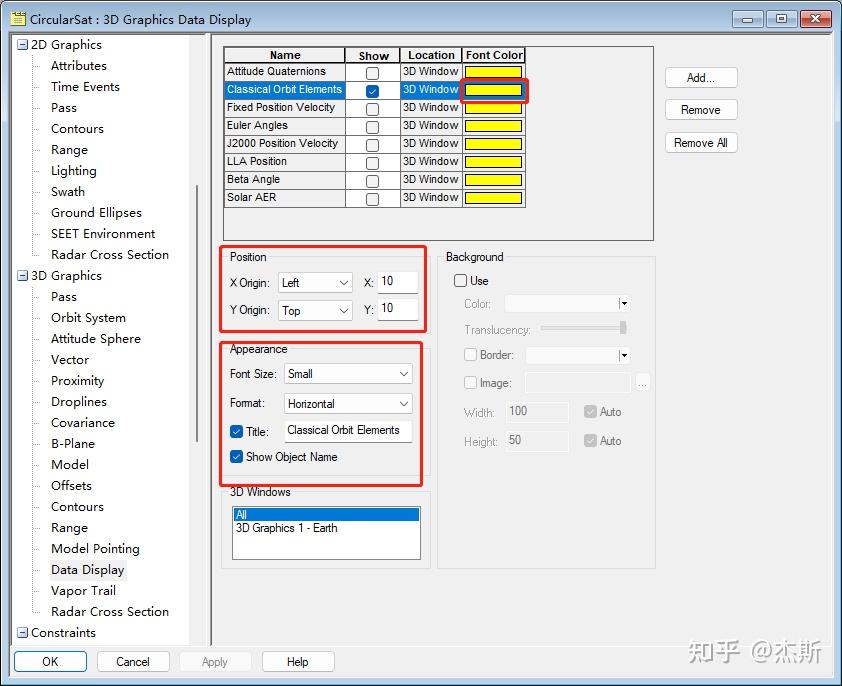Screen dimensions: 842x686
Task: Click the Title text input field
Action: click(348, 431)
